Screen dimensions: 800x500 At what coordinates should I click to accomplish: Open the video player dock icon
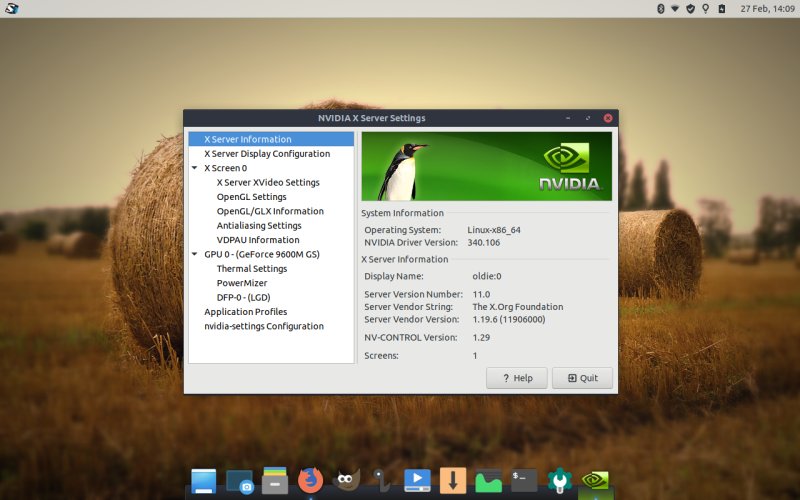417,481
